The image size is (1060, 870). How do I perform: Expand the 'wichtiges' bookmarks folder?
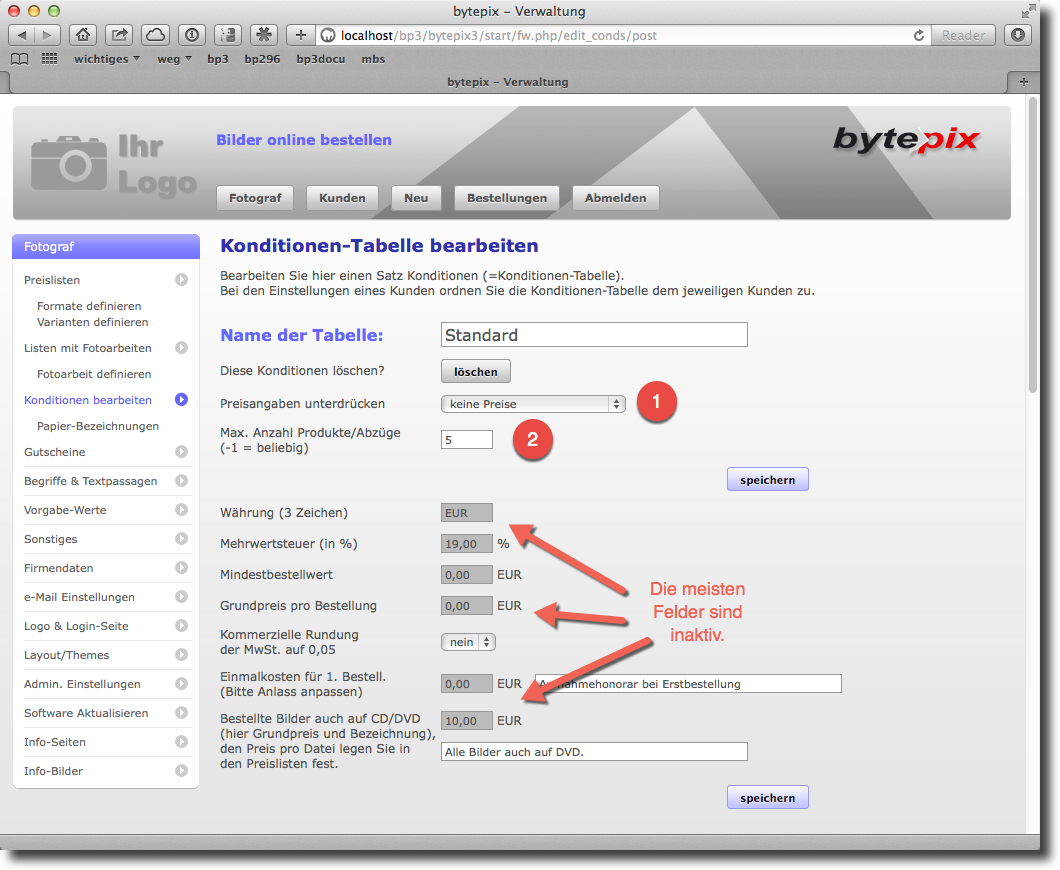(x=106, y=59)
